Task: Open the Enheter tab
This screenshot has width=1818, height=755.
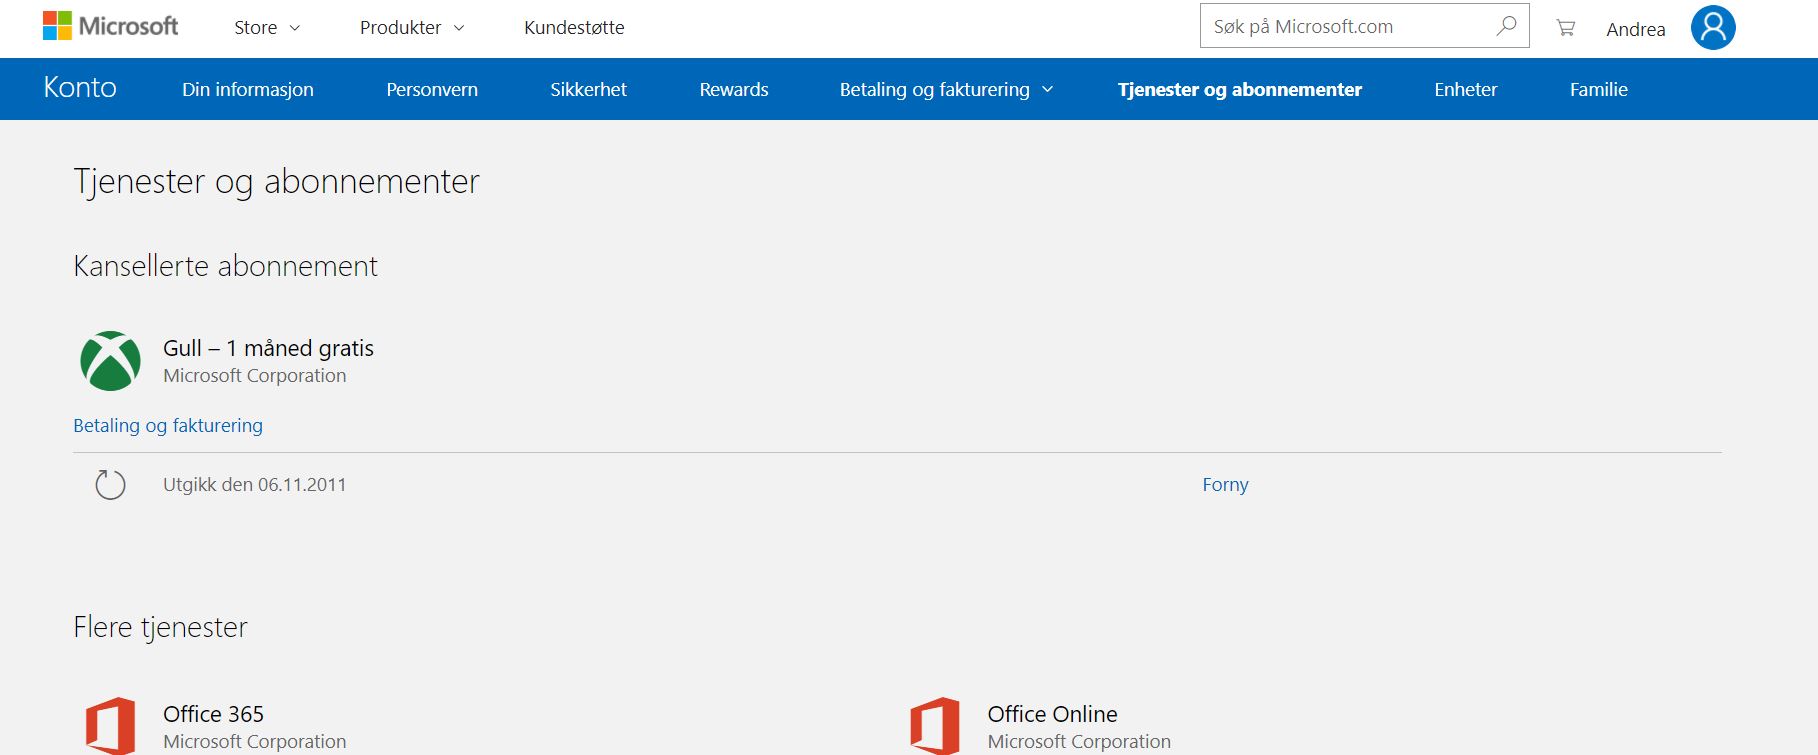Action: click(x=1465, y=89)
